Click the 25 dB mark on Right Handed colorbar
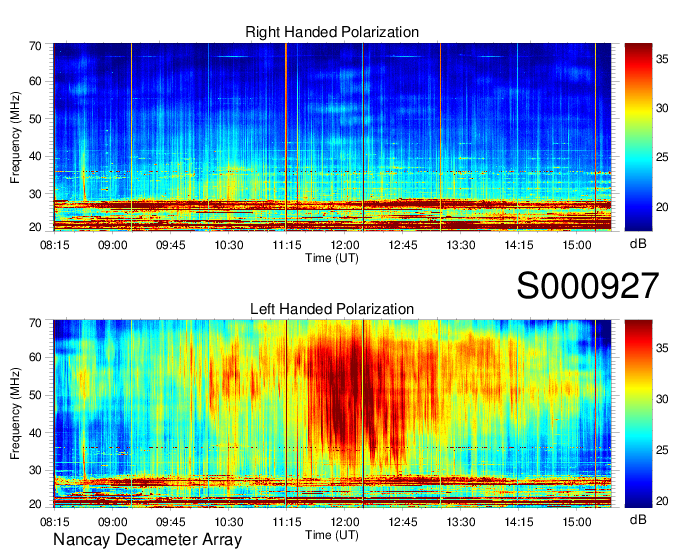Image resolution: width=680 pixels, height=552 pixels. [662, 157]
